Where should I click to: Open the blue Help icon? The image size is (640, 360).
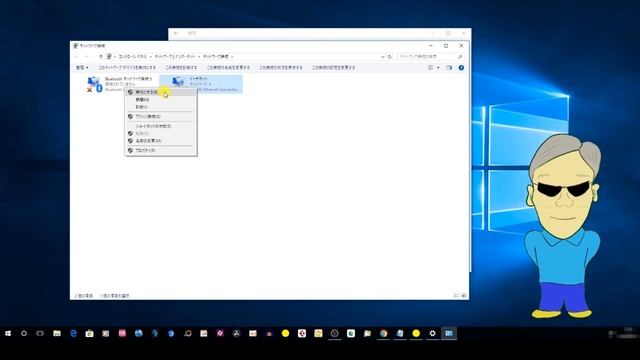461,68
